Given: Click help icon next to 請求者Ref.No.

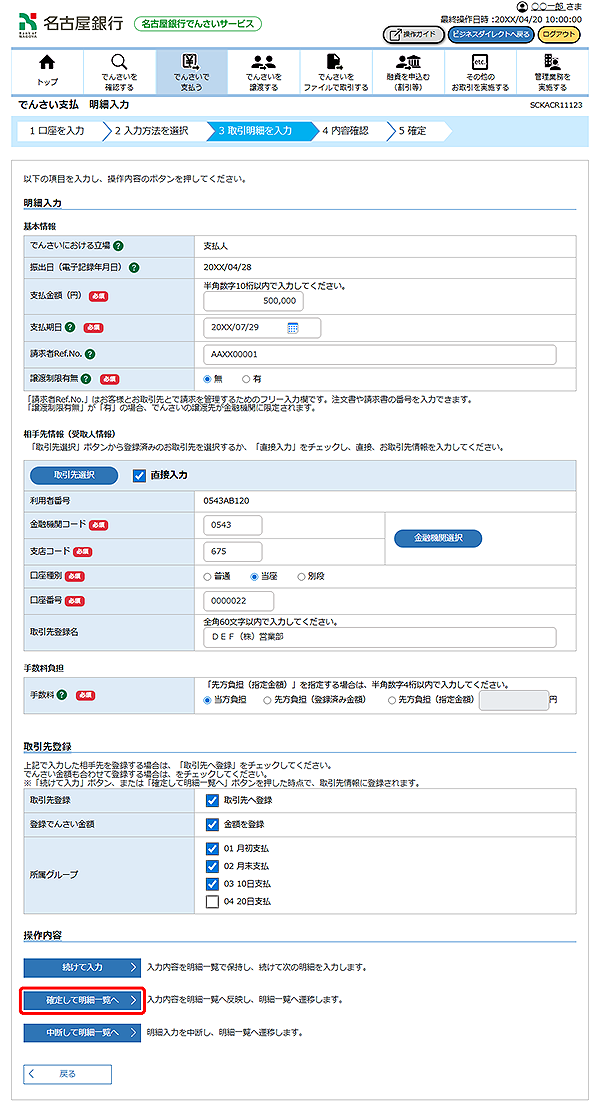Looking at the screenshot, I should pyautogui.click(x=90, y=354).
